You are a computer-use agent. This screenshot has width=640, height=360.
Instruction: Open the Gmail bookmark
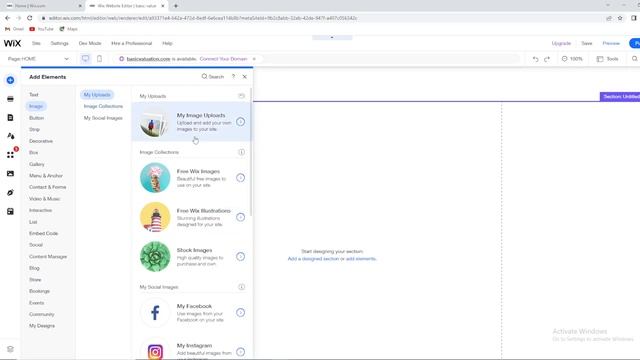[x=14, y=29]
